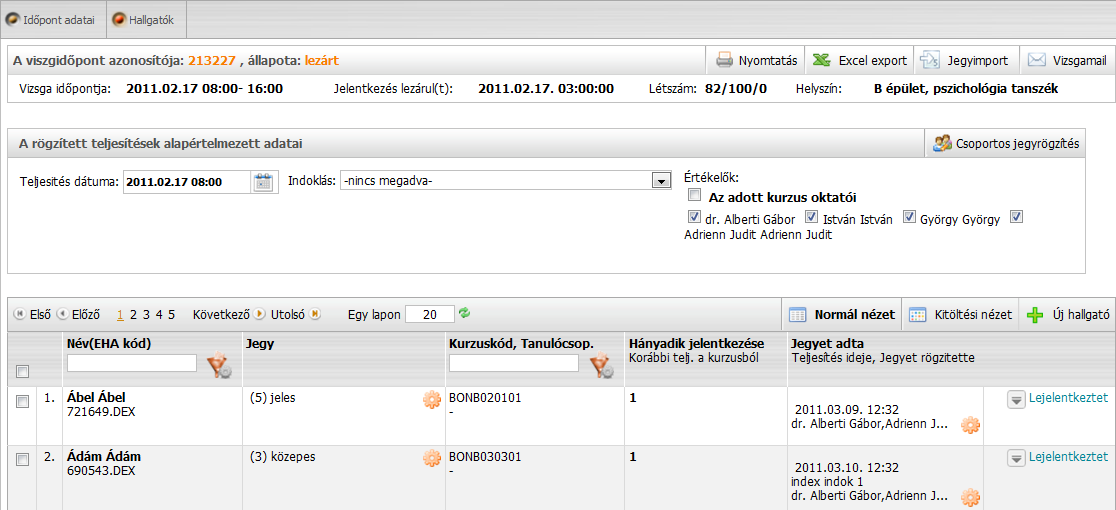Expand the Indoklás dropdown
This screenshot has width=1116, height=510.
(x=662, y=182)
